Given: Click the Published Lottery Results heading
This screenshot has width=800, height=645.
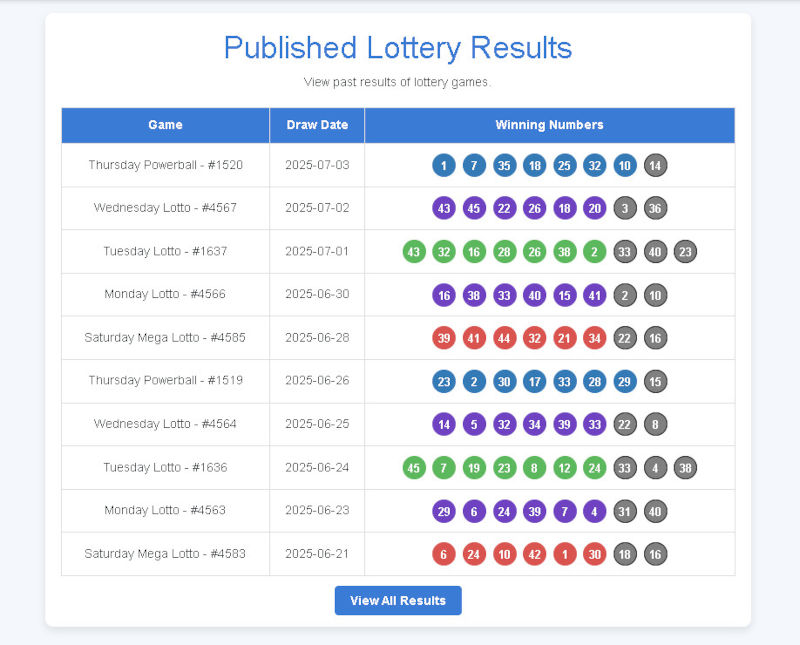Looking at the screenshot, I should pos(398,48).
